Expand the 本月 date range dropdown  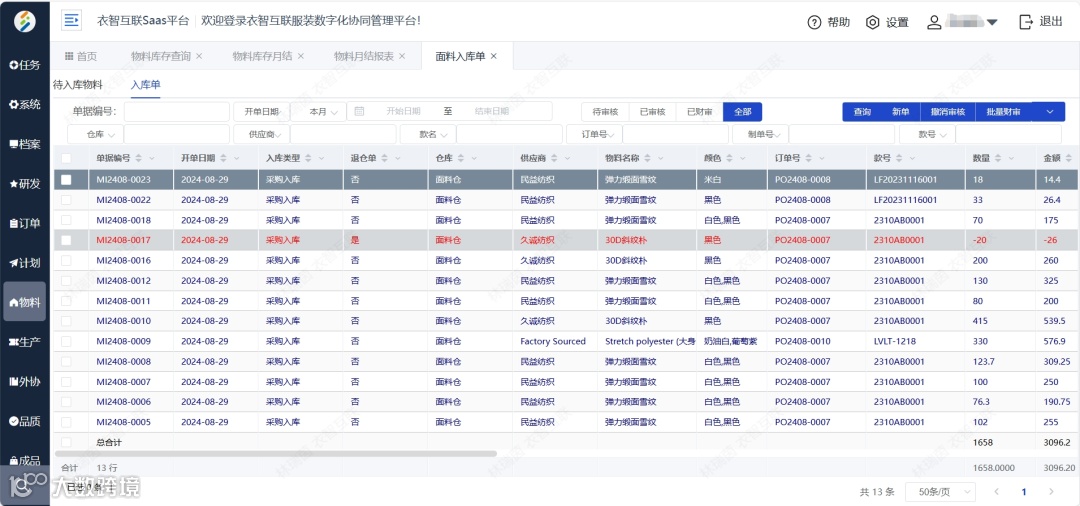click(x=318, y=112)
